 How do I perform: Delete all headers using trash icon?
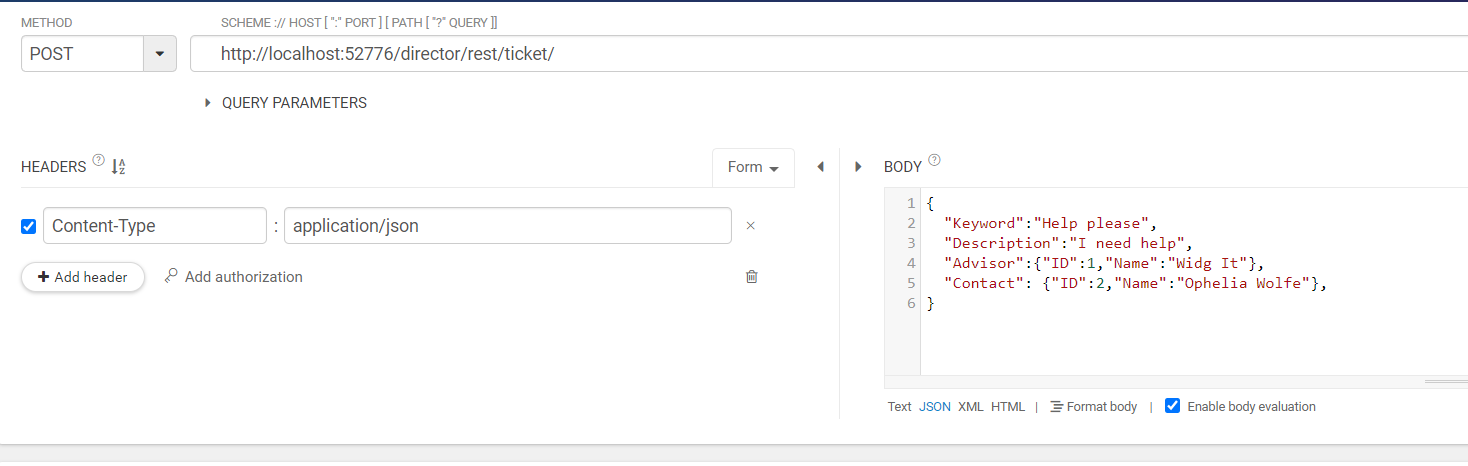(751, 277)
